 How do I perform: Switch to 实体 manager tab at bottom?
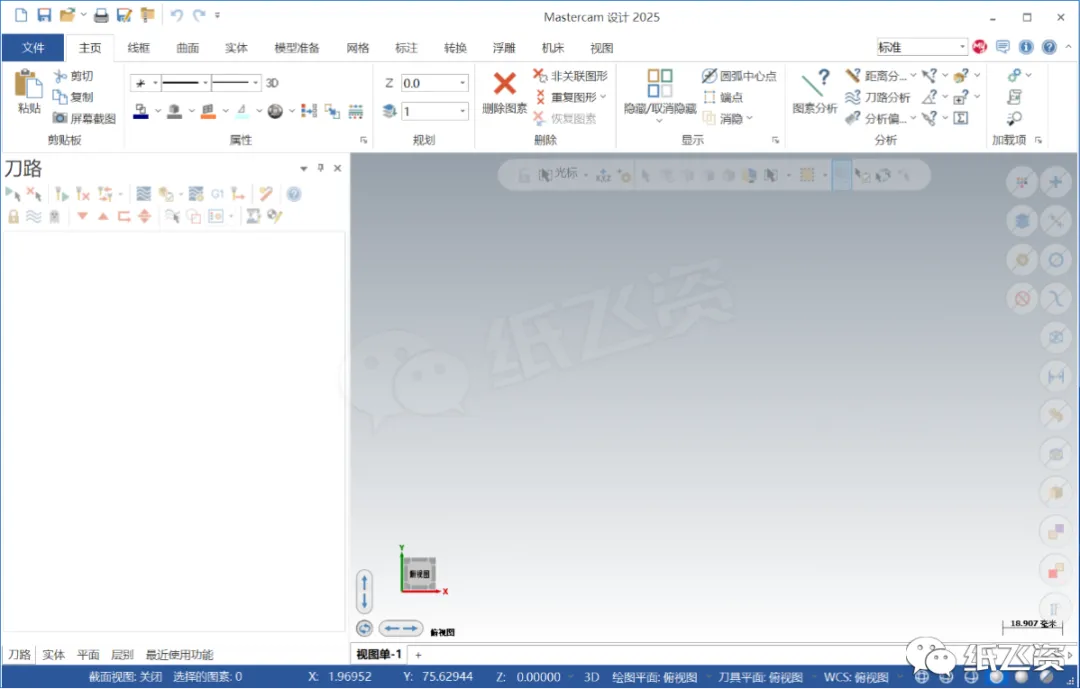pyautogui.click(x=54, y=655)
